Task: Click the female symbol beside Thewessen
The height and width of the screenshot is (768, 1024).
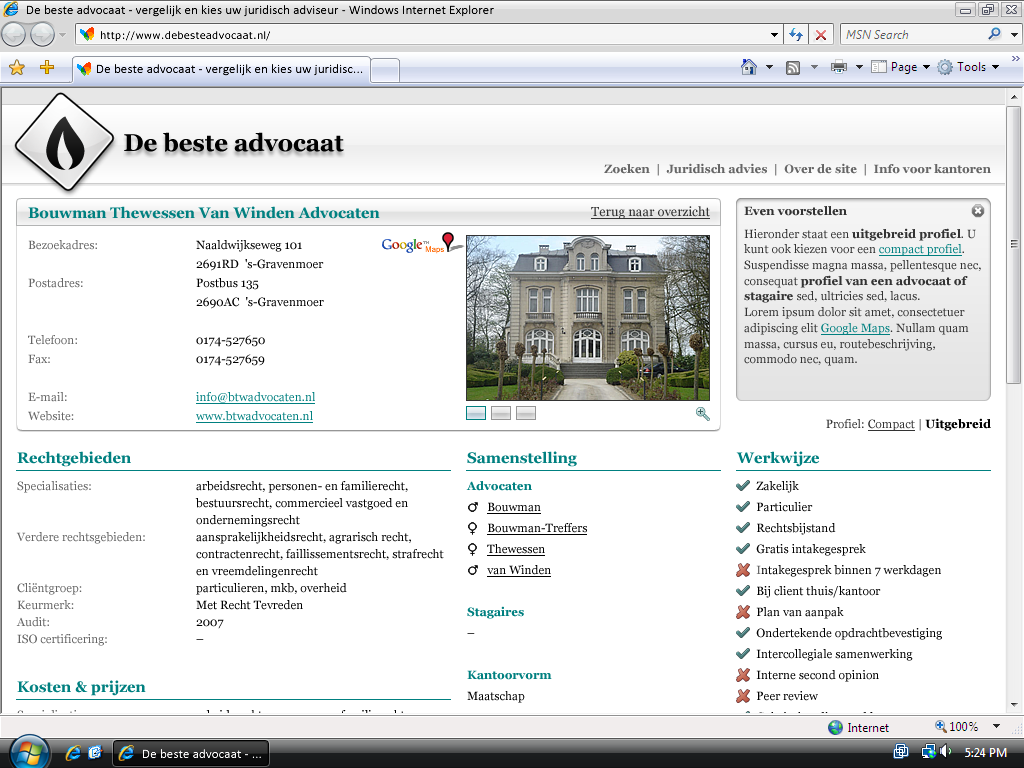Action: click(472, 549)
